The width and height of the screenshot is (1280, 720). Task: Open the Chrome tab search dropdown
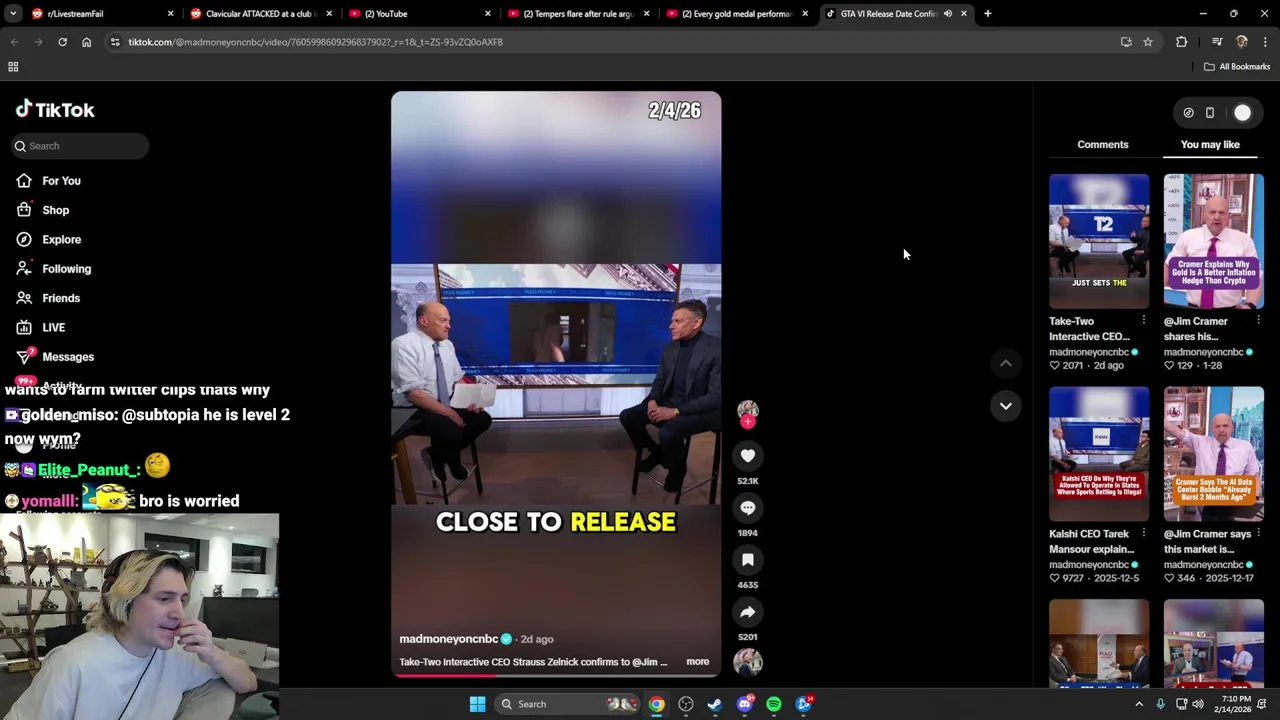14,14
